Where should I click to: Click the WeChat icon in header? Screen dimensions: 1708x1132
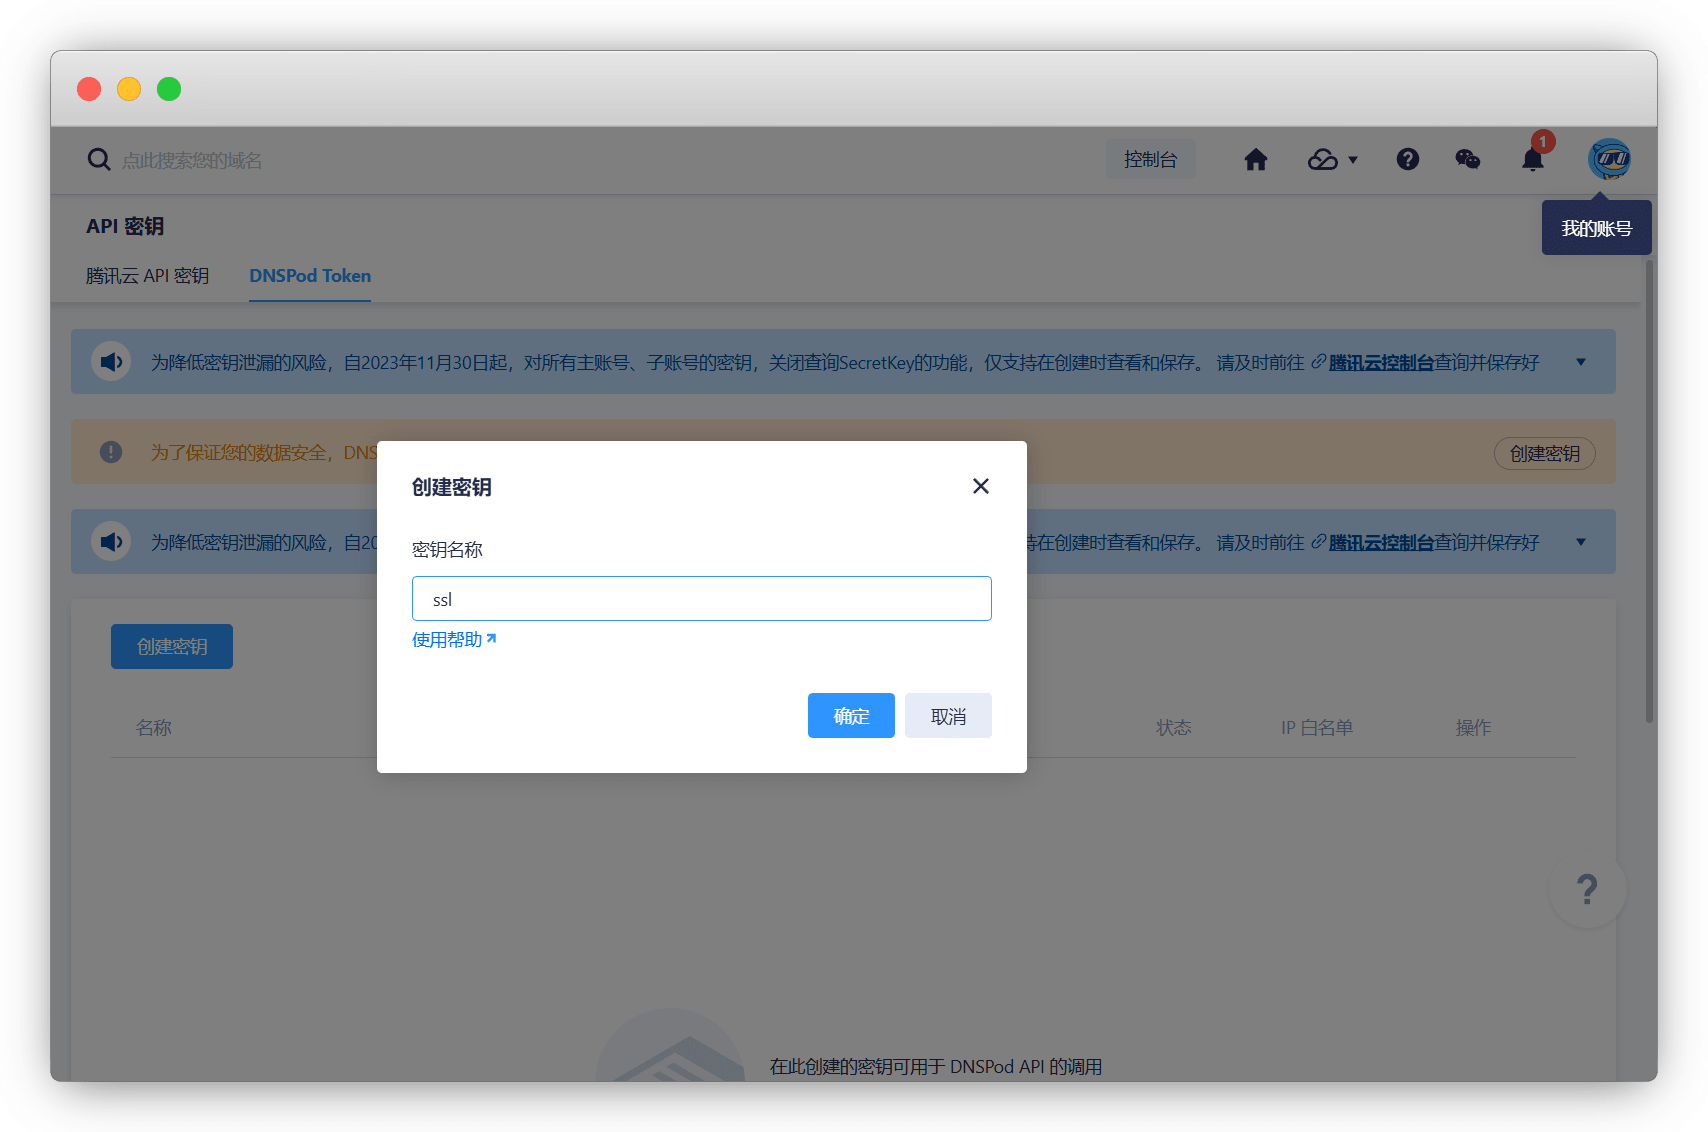[x=1467, y=160]
